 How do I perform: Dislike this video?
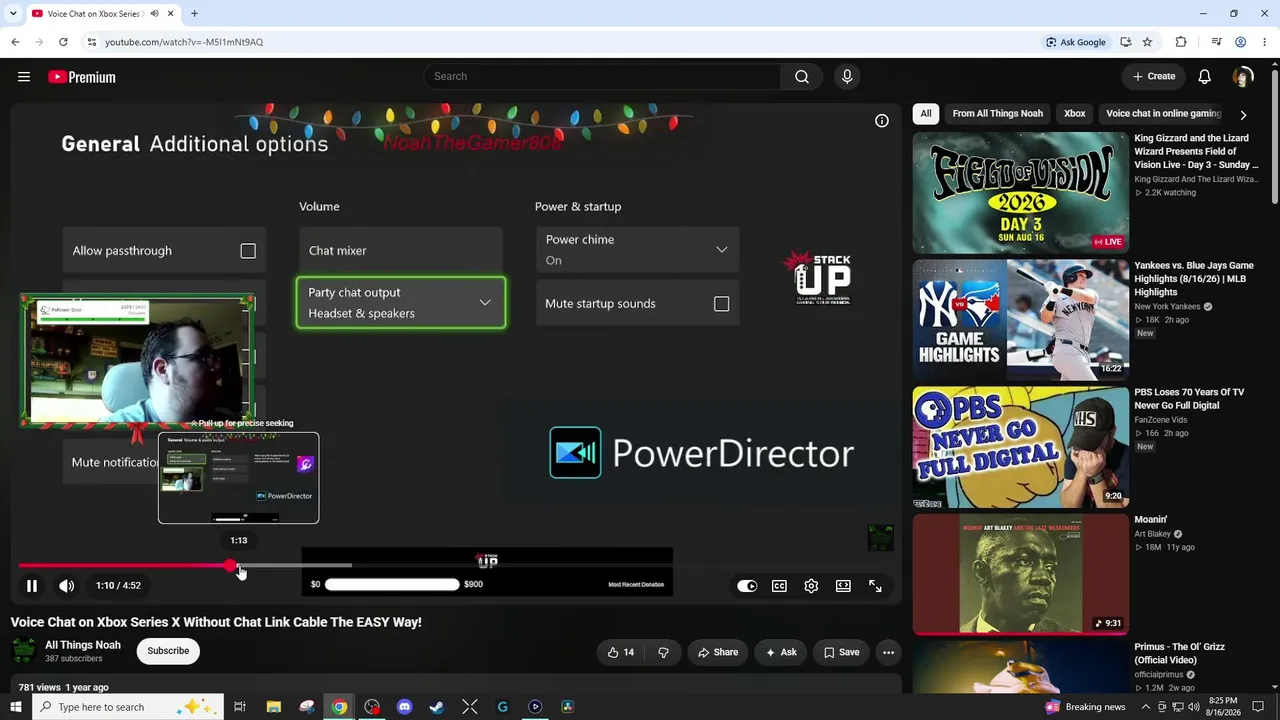663,652
